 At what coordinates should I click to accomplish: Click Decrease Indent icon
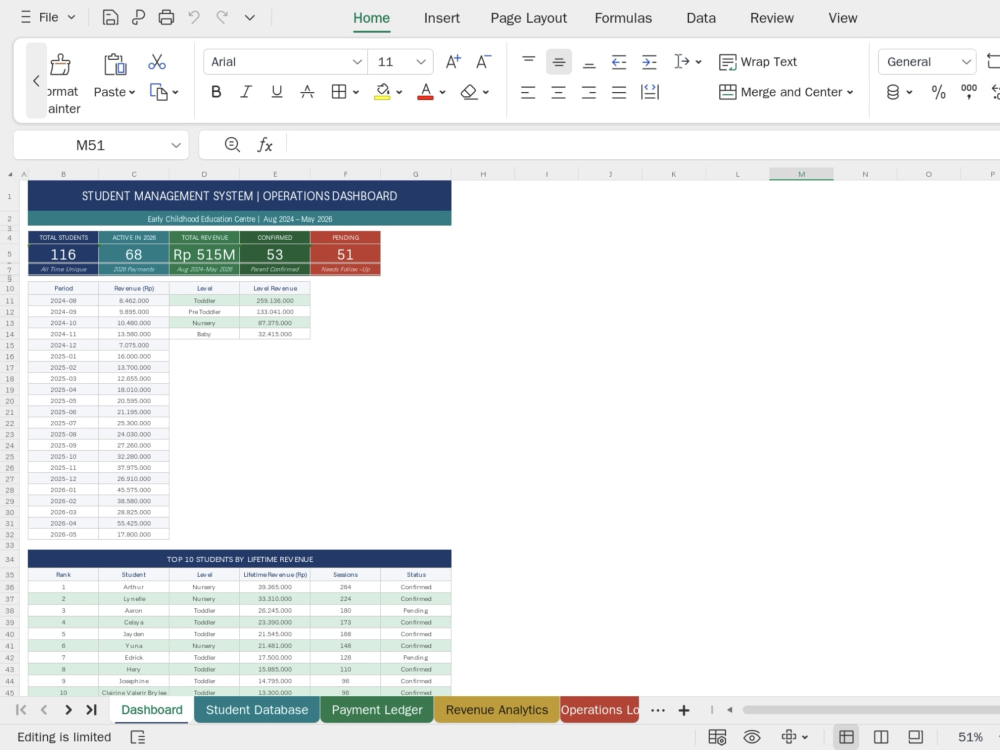(x=619, y=62)
